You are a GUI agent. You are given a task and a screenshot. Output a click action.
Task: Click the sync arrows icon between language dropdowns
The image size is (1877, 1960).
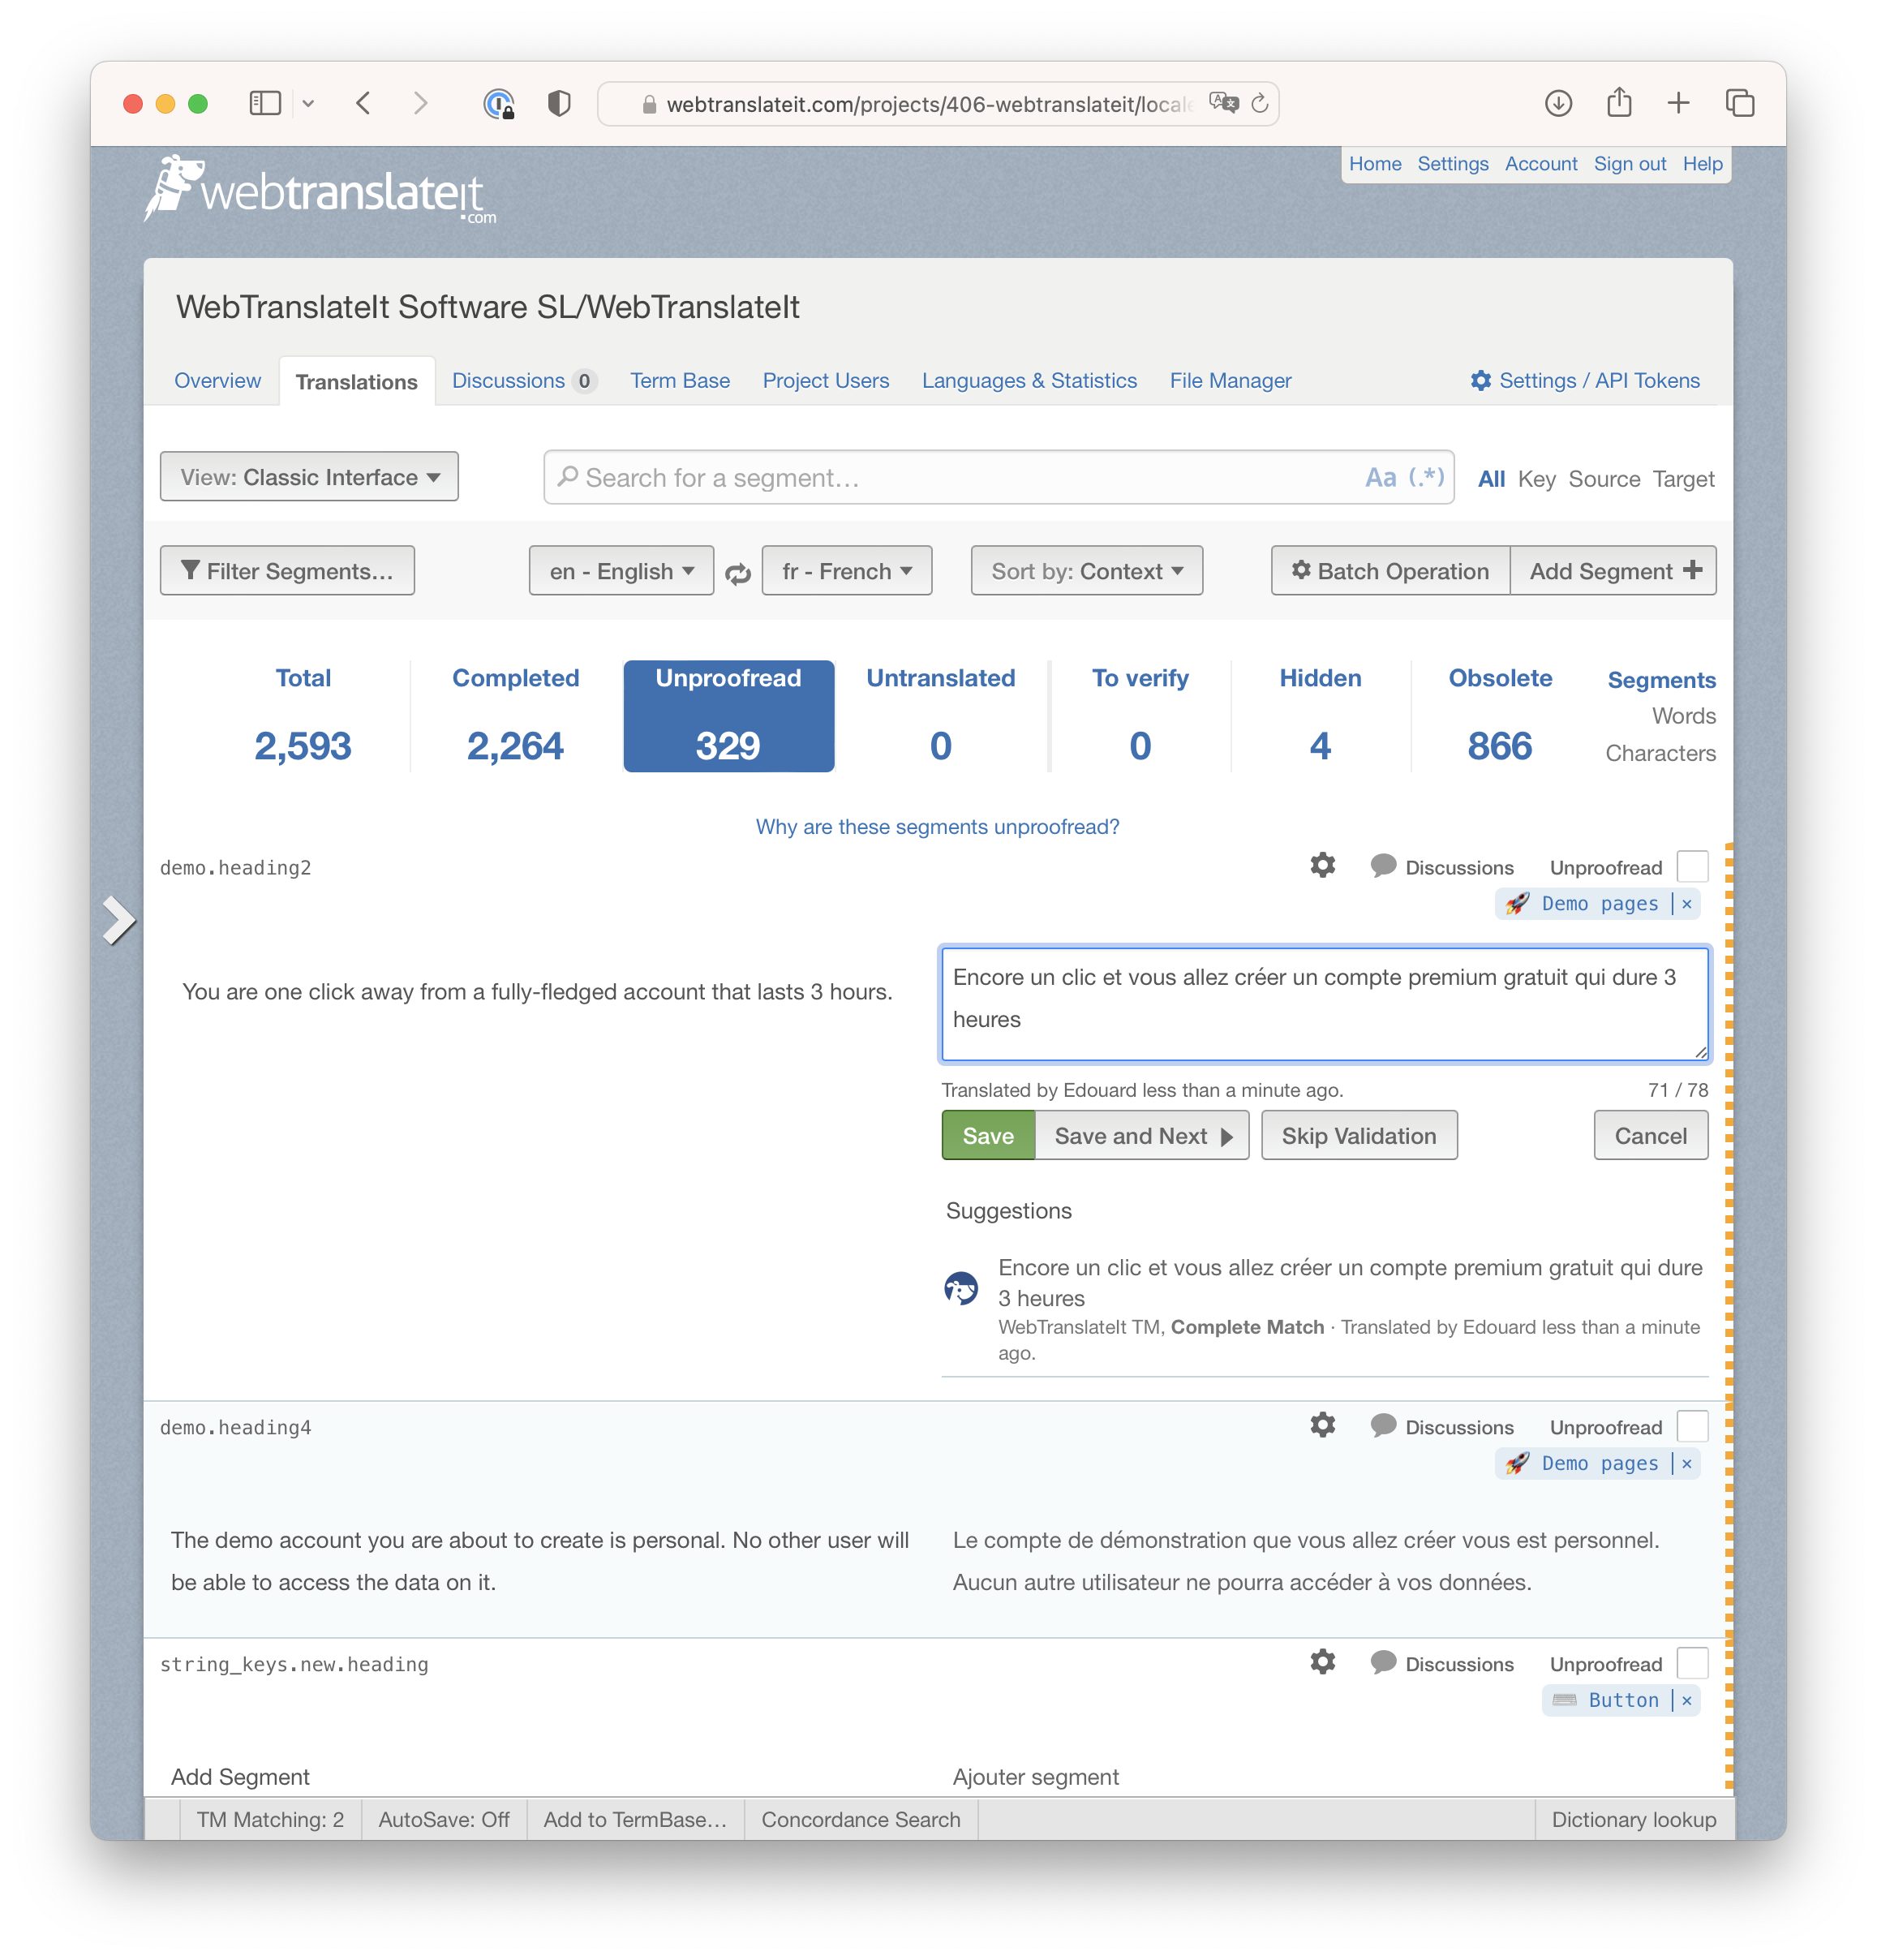point(740,570)
